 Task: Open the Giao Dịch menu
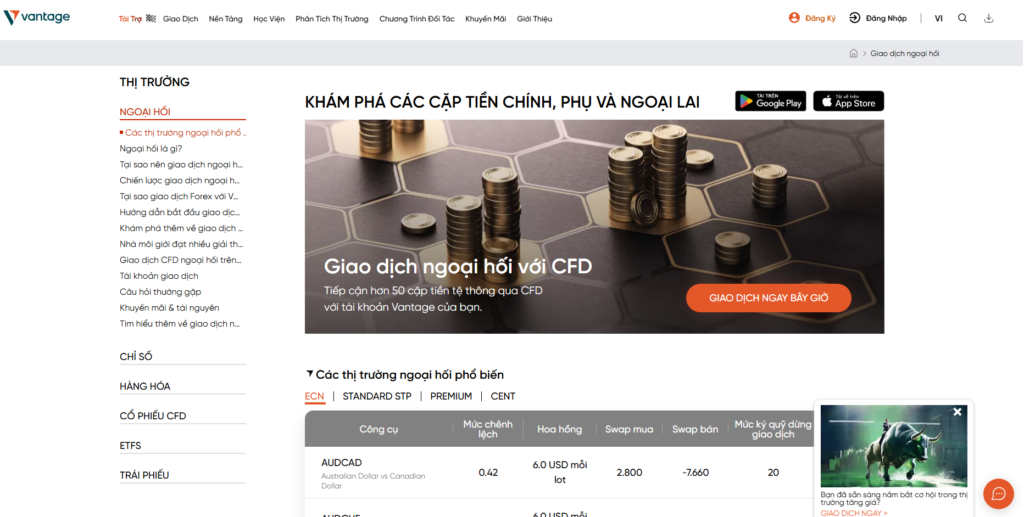coord(180,19)
